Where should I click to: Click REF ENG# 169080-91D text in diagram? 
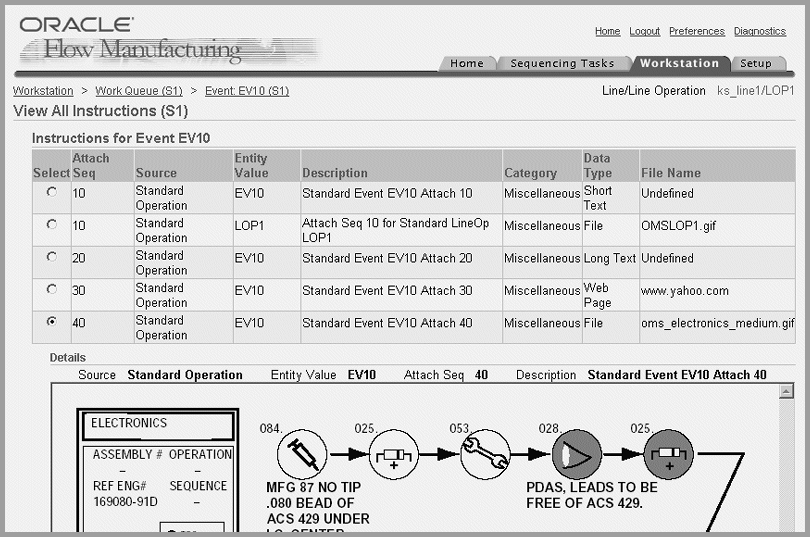(126, 494)
